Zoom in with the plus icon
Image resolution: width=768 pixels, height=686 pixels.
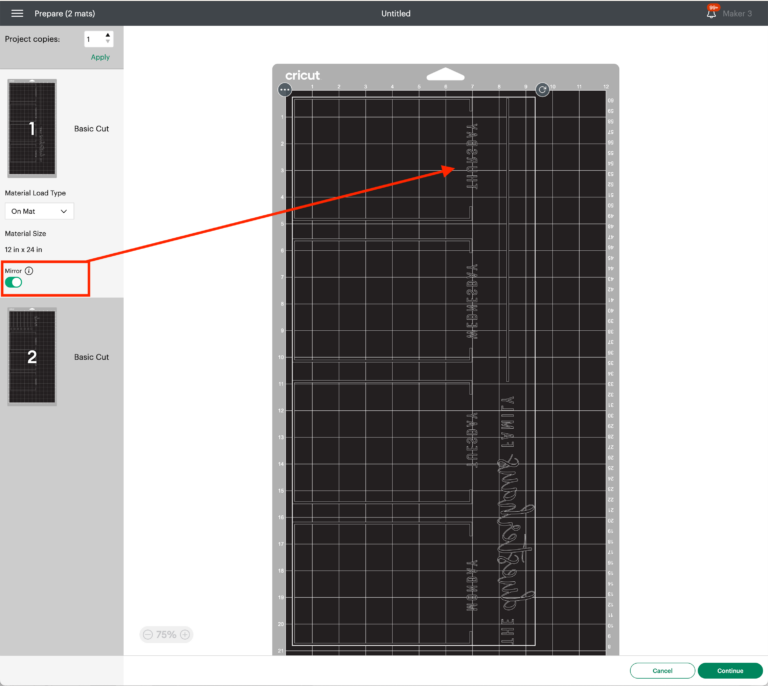[x=184, y=634]
